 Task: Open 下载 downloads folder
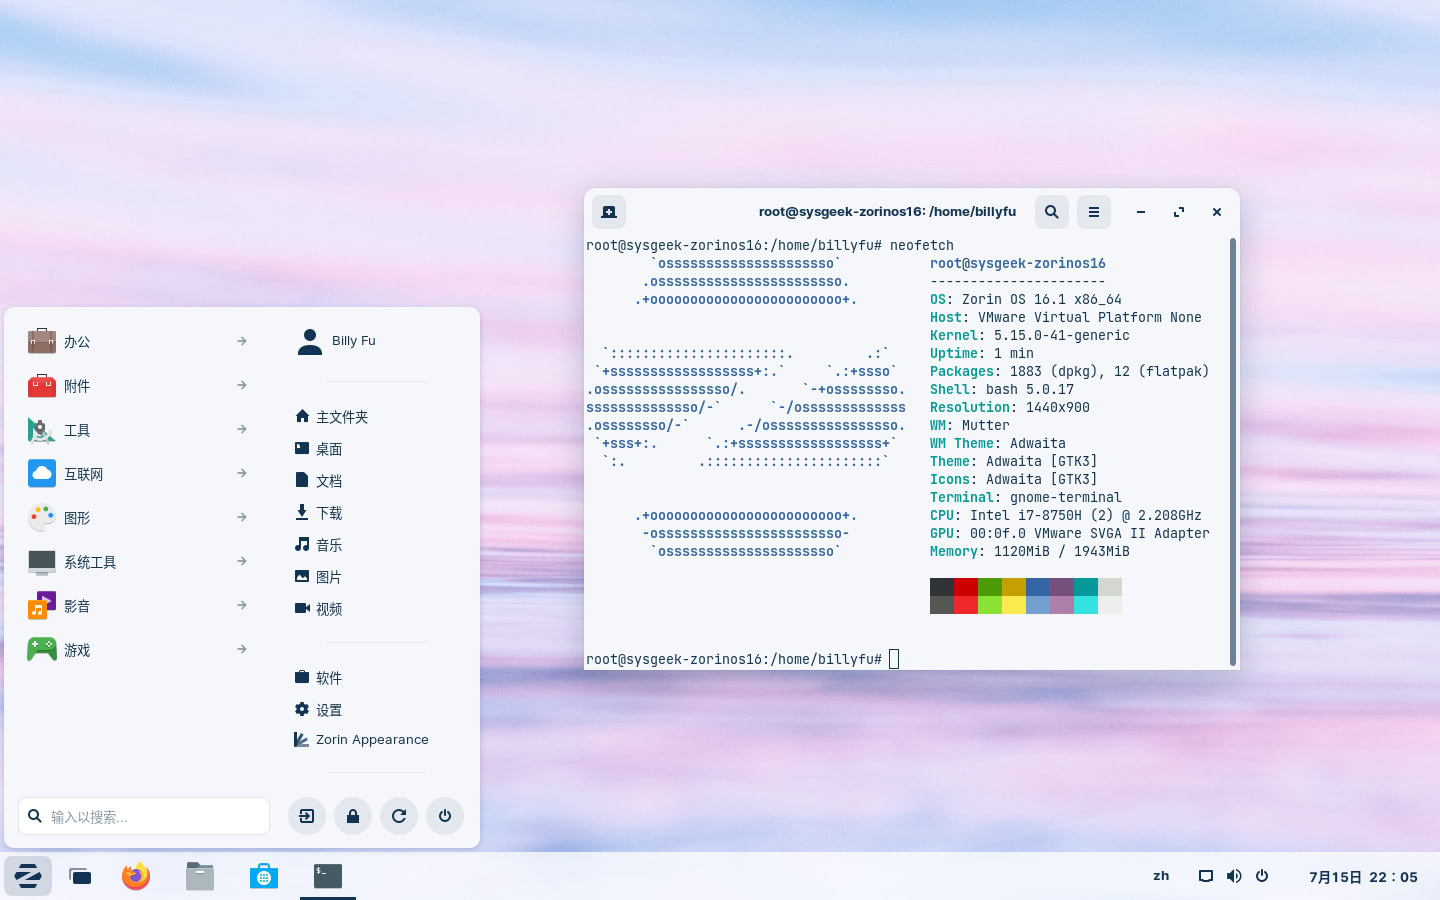point(318,513)
